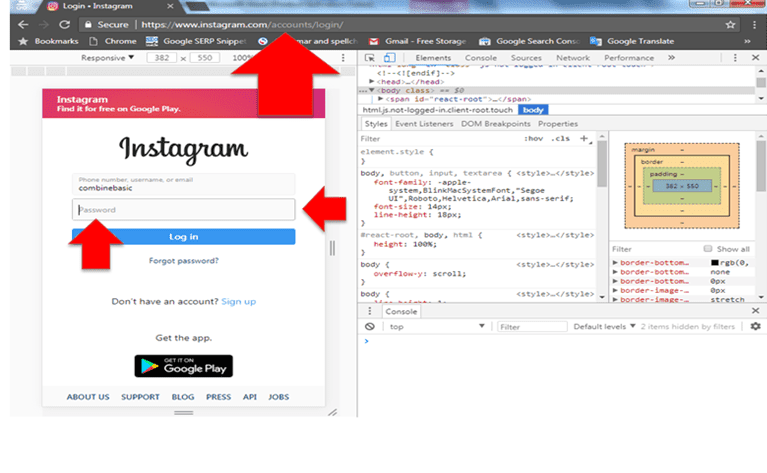Viewport: 767px width, 473px height.
Task: Open console settings with the gear icon
Action: (x=755, y=326)
